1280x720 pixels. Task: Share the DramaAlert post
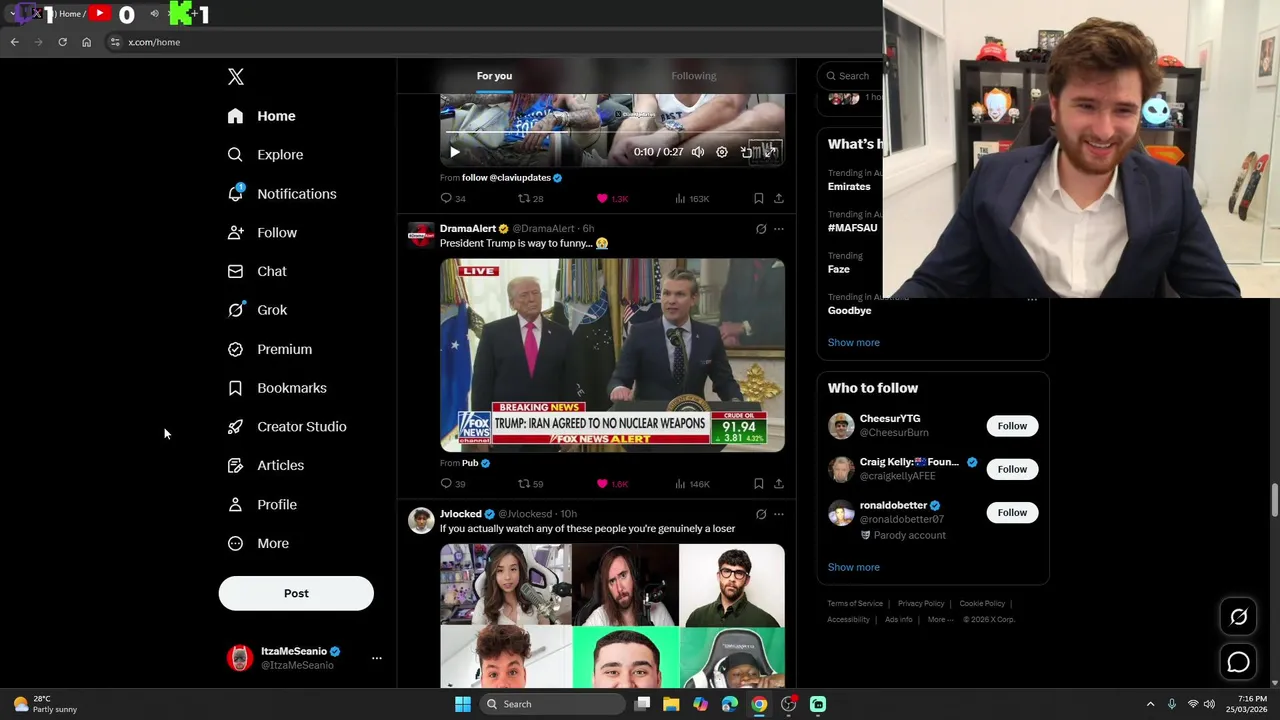coord(779,484)
